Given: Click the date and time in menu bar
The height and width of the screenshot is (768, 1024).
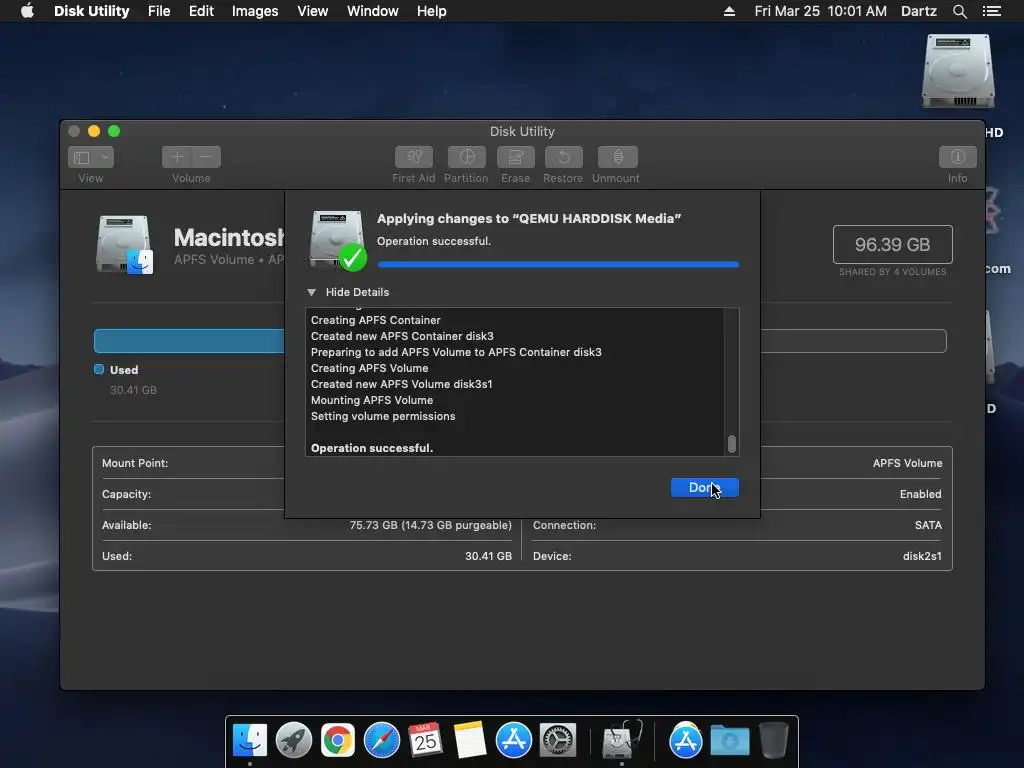Looking at the screenshot, I should pyautogui.click(x=820, y=11).
